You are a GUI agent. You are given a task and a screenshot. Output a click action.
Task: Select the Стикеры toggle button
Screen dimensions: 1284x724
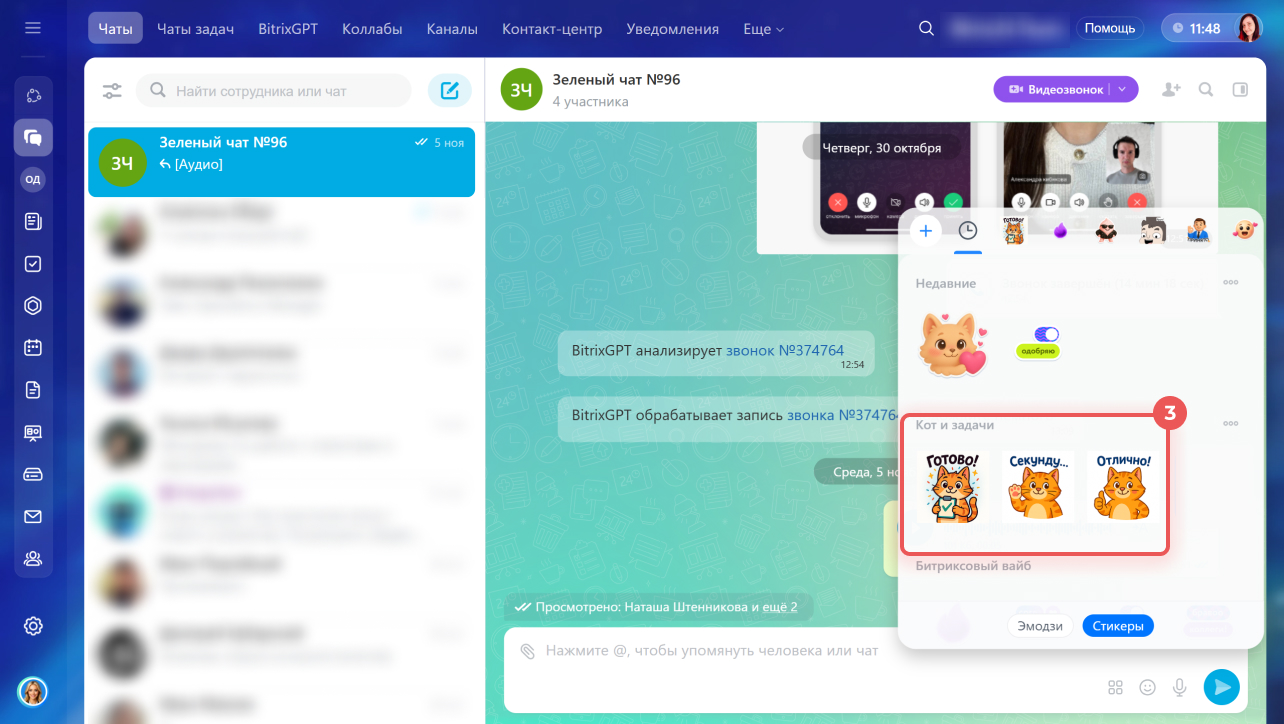1118,626
